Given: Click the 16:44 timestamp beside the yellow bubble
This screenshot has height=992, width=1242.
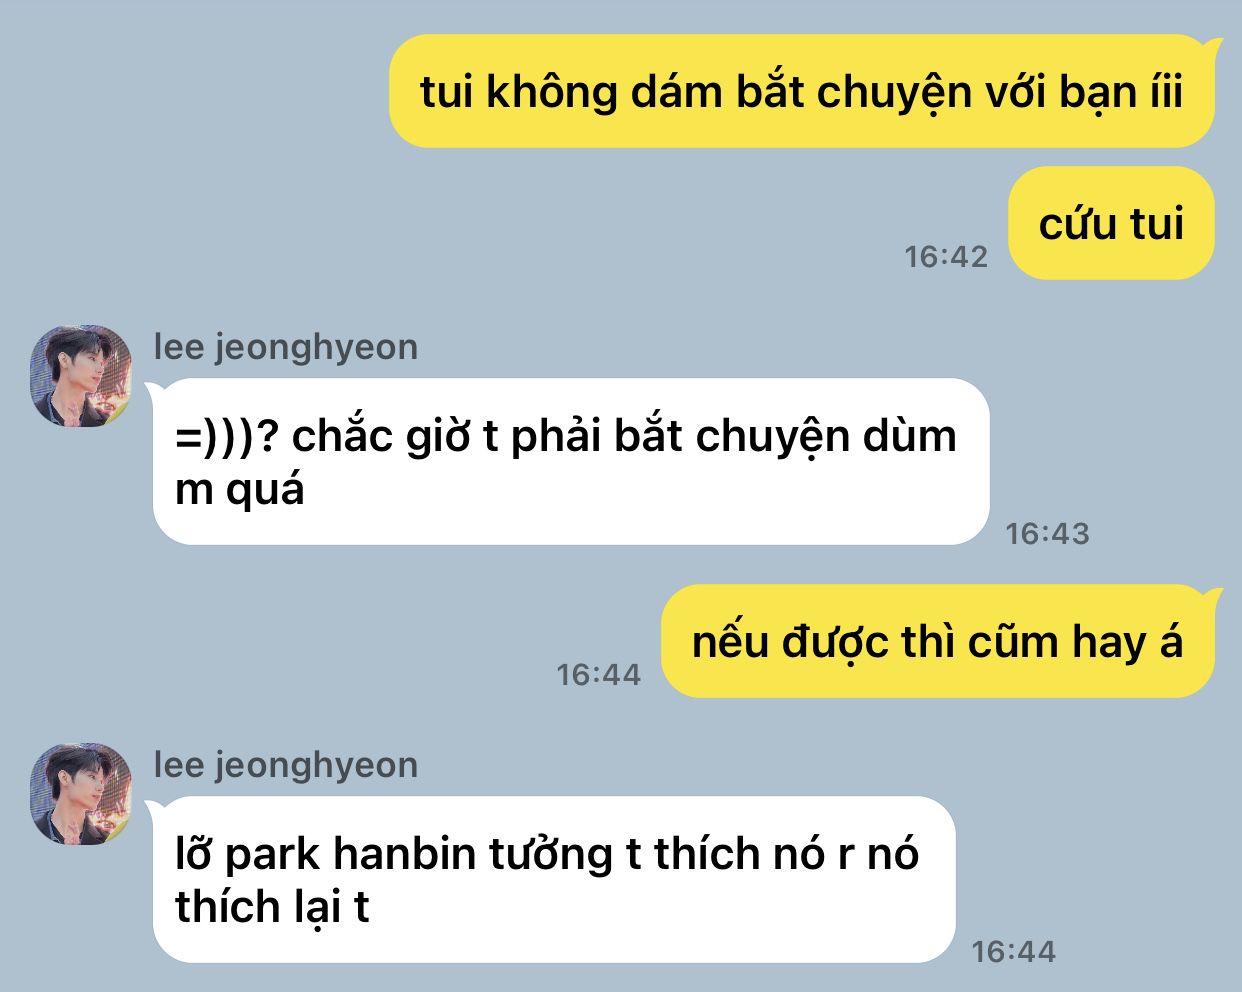Looking at the screenshot, I should (598, 675).
